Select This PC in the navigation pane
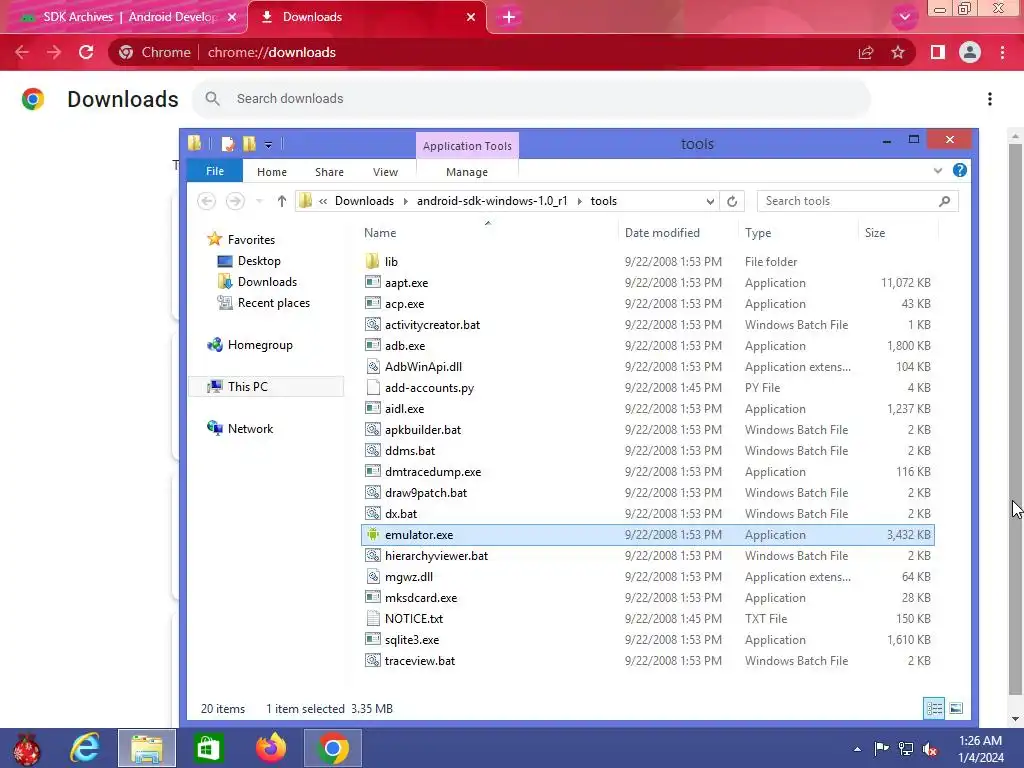The image size is (1024, 768). (248, 387)
